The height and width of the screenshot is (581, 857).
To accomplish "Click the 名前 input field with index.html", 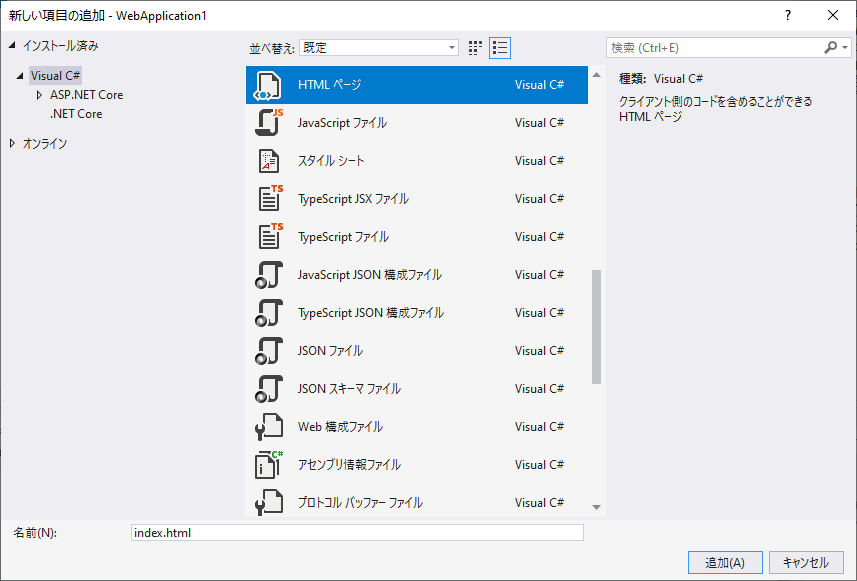I will [x=357, y=533].
